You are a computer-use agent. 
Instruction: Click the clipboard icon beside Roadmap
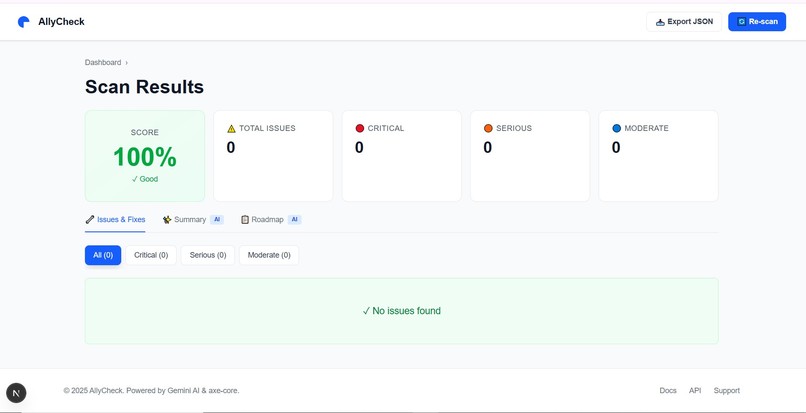245,220
